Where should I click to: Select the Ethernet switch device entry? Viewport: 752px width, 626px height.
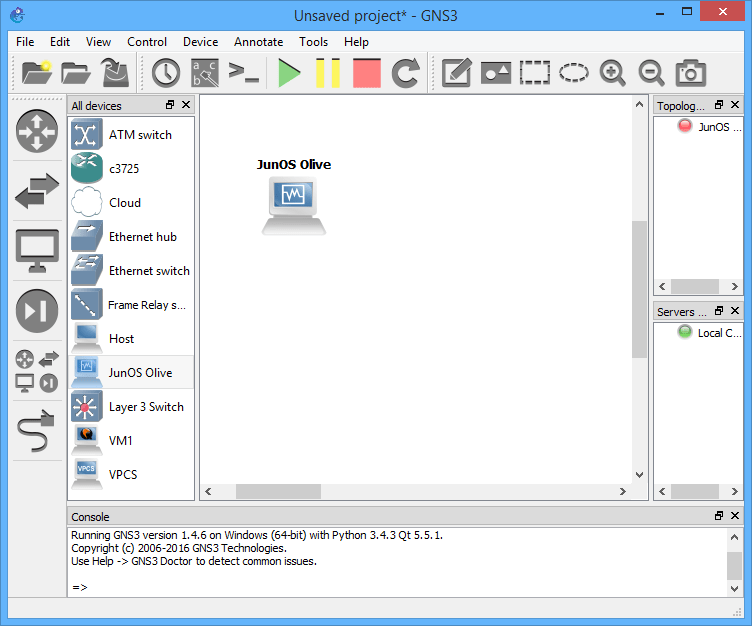click(x=148, y=271)
